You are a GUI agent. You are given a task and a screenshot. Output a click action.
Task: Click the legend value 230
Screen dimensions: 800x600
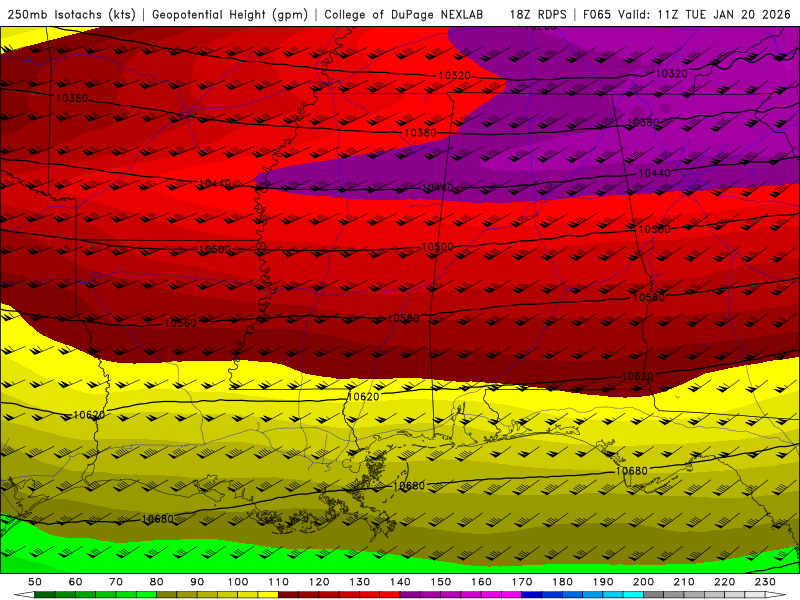[765, 582]
